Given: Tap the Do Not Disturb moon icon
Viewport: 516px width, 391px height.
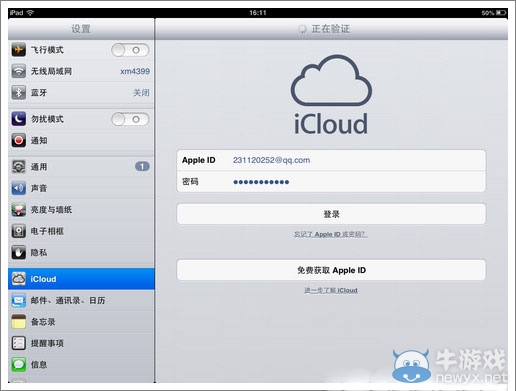Looking at the screenshot, I should [19, 119].
